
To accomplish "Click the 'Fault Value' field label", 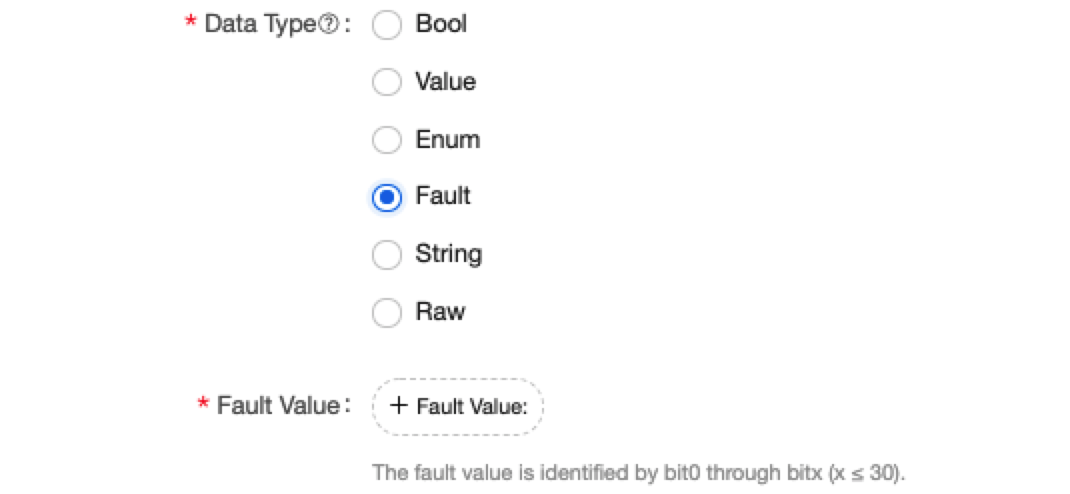I will coord(278,406).
